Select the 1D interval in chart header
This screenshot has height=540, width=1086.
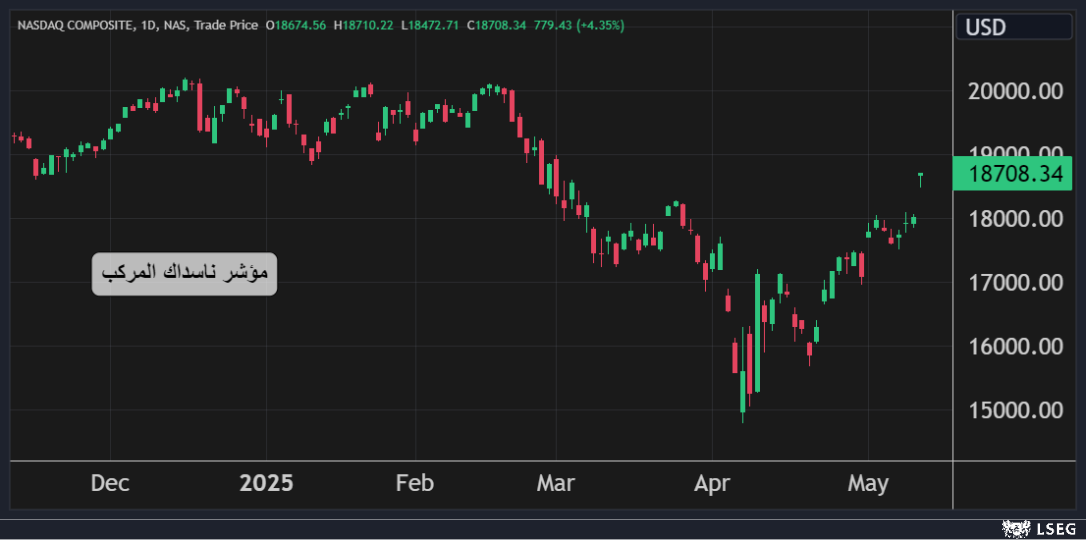[x=149, y=24]
